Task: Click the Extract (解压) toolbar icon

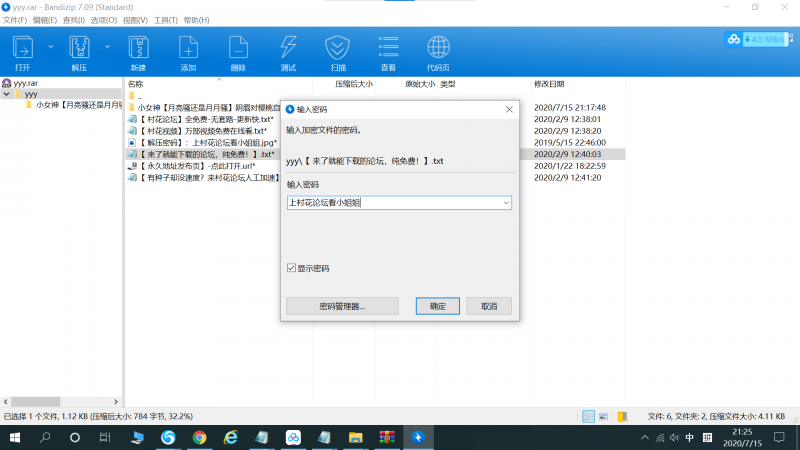Action: coord(79,48)
